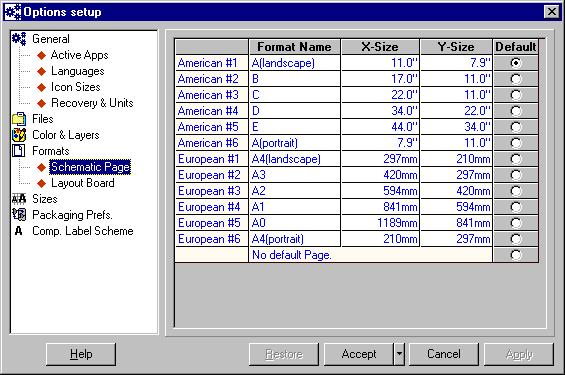This screenshot has height=375, width=565.
Task: Click the Formats page icon
Action: (19, 151)
